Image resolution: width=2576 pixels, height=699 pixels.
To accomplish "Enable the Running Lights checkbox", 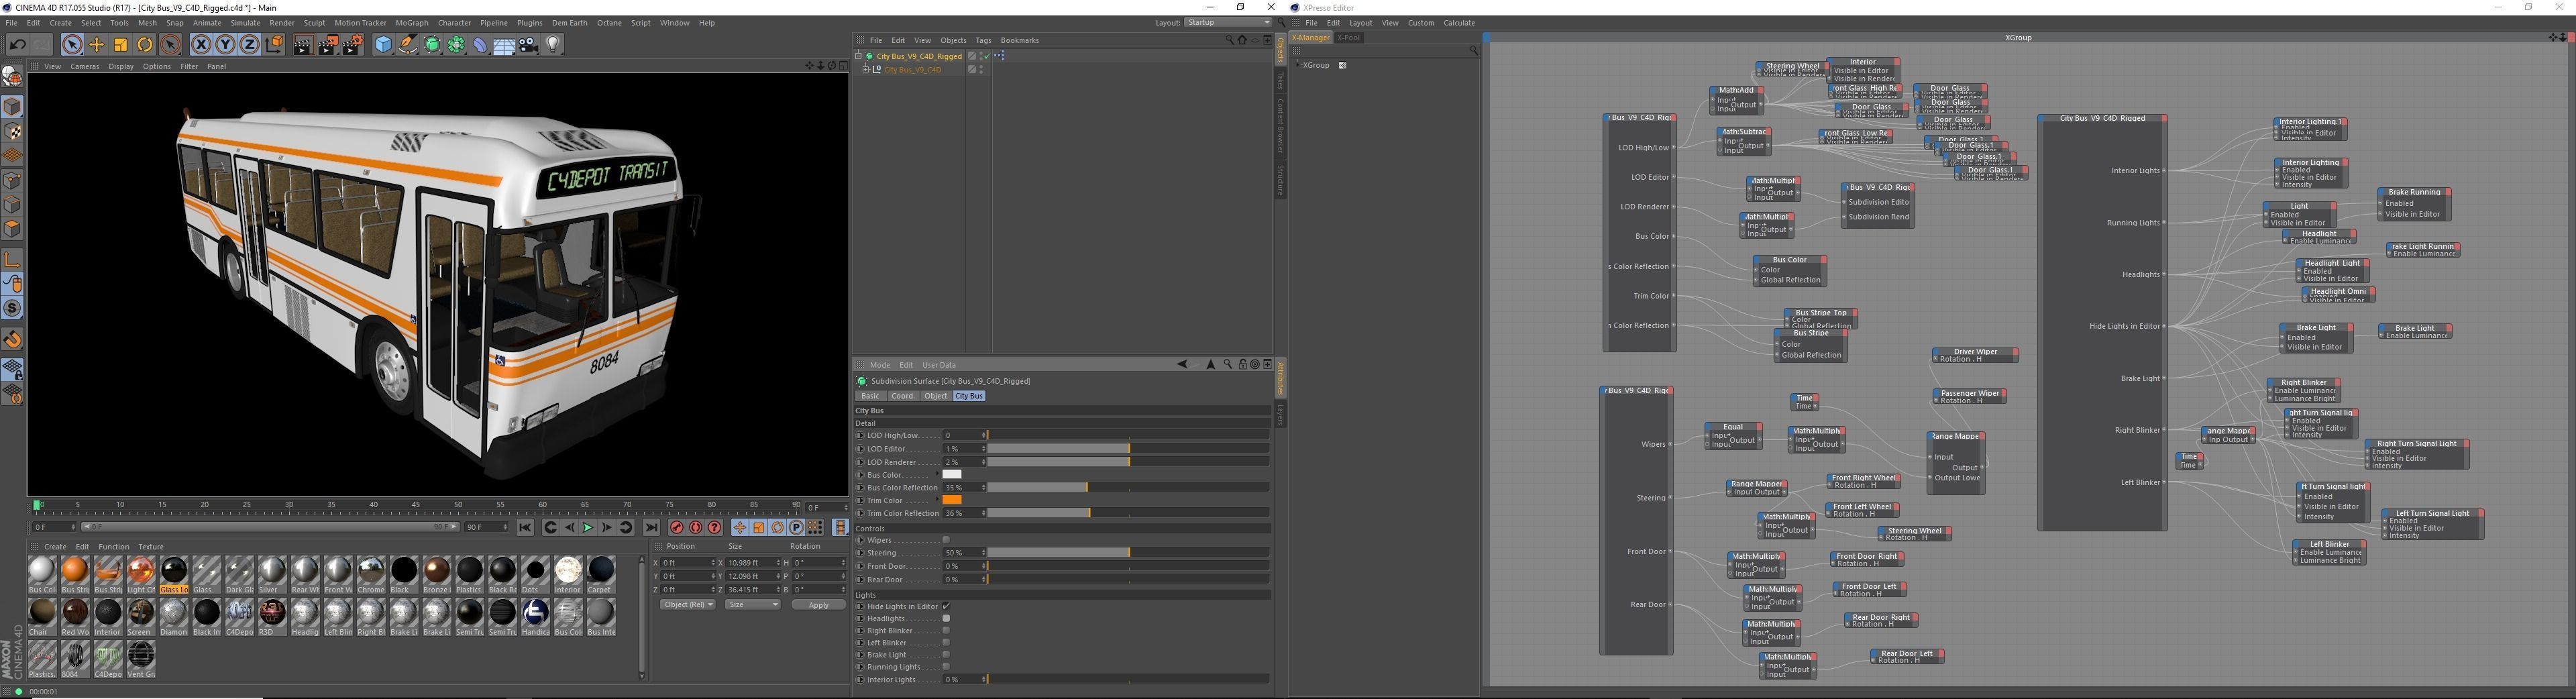I will [x=946, y=667].
